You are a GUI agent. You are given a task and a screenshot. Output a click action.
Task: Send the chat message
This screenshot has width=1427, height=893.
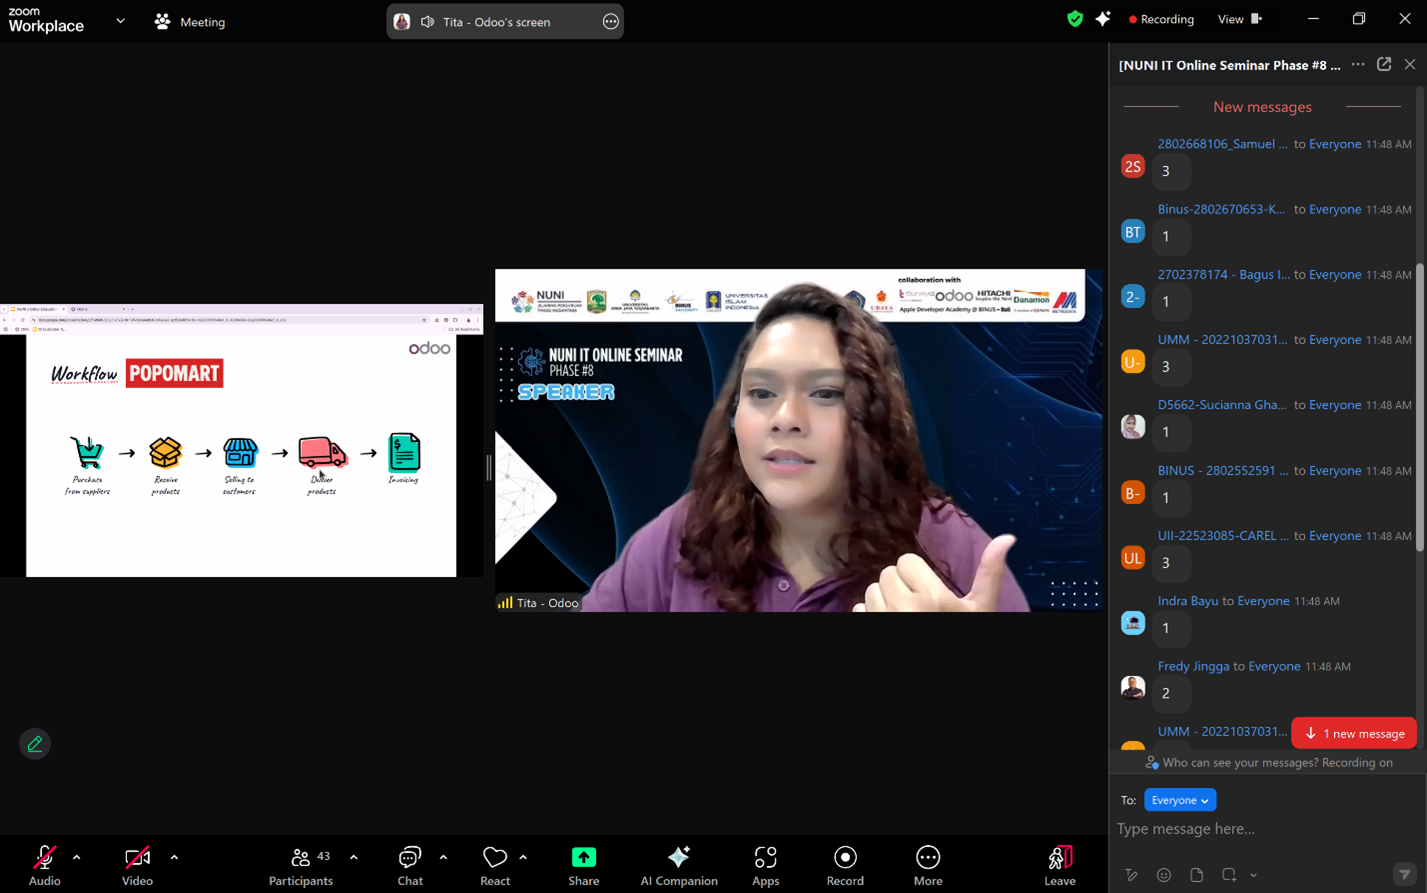pyautogui.click(x=1404, y=874)
